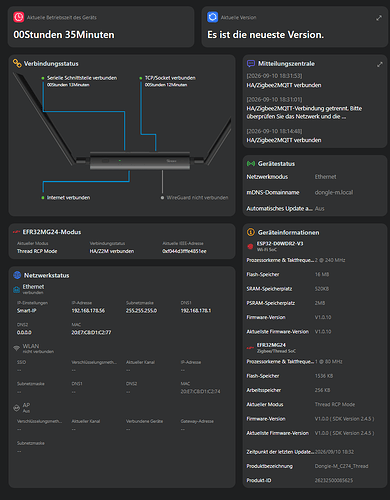The width and height of the screenshot is (390, 500).
Task: Click DNS1 value 192.168.178.1
Action: click(196, 310)
